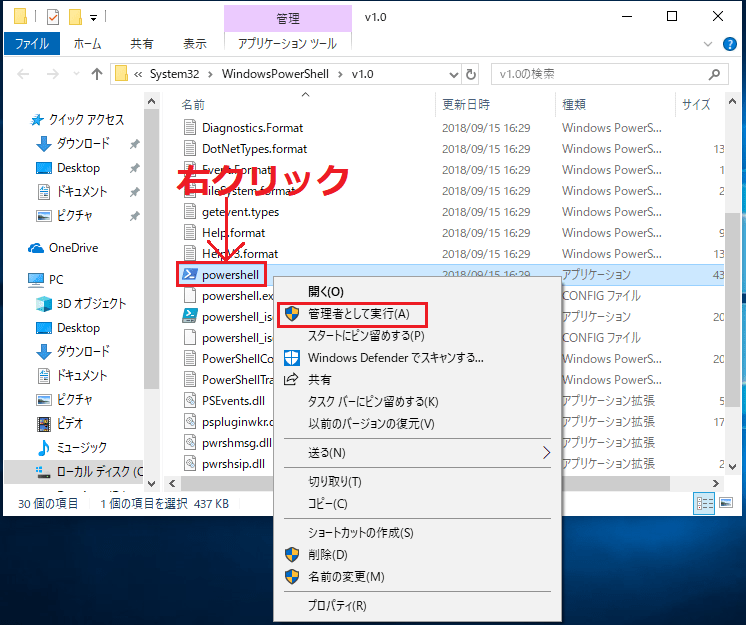
Task: Switch to large icons view layout
Action: pyautogui.click(x=726, y=503)
